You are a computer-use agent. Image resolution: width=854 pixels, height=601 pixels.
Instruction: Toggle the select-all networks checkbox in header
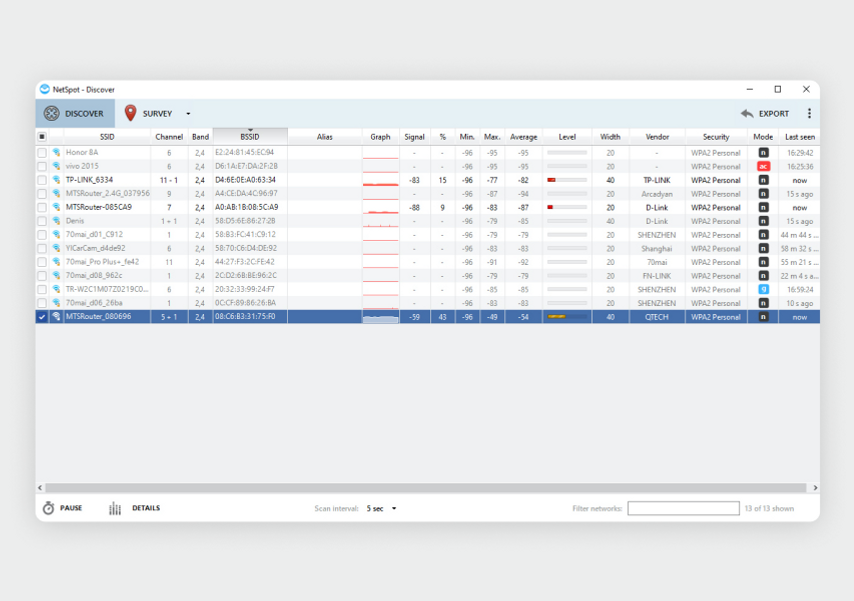(42, 137)
